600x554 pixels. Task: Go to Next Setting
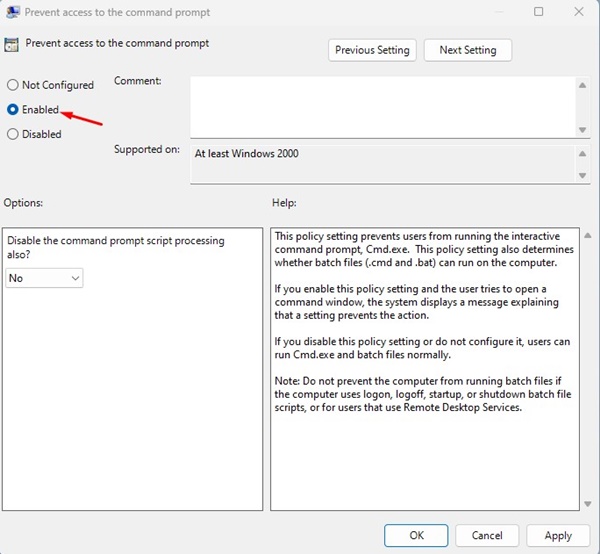(468, 50)
